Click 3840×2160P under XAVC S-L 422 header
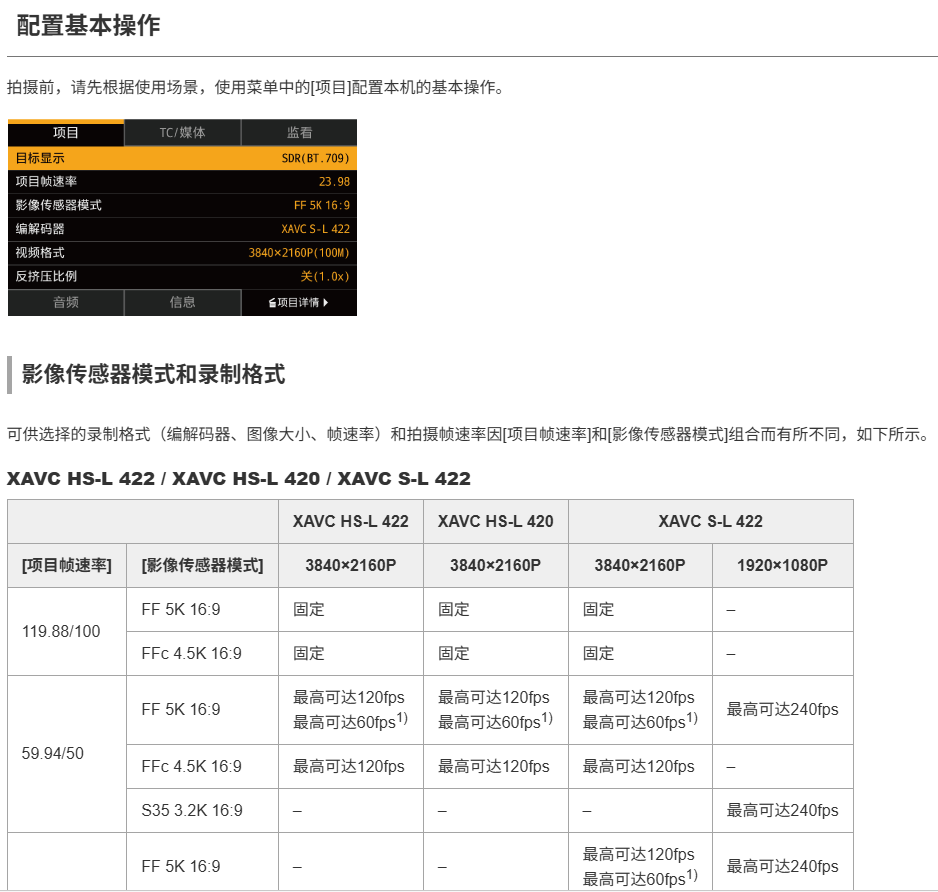The image size is (938, 892). [640, 565]
